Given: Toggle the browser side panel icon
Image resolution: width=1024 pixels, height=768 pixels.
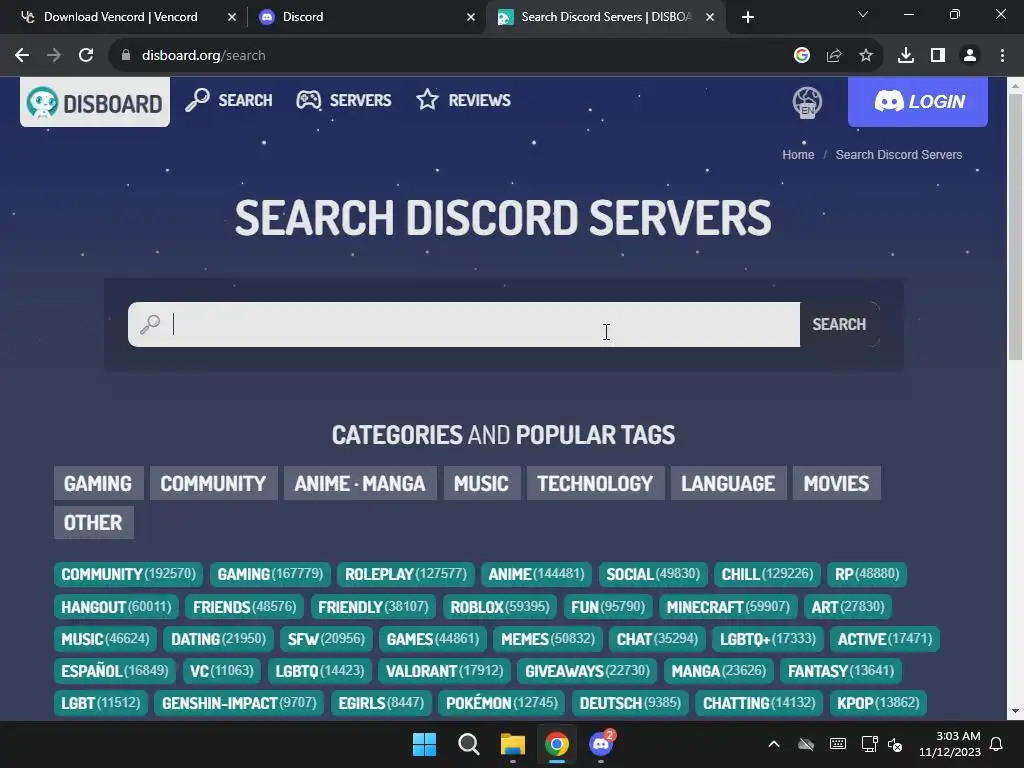Looking at the screenshot, I should 938,56.
